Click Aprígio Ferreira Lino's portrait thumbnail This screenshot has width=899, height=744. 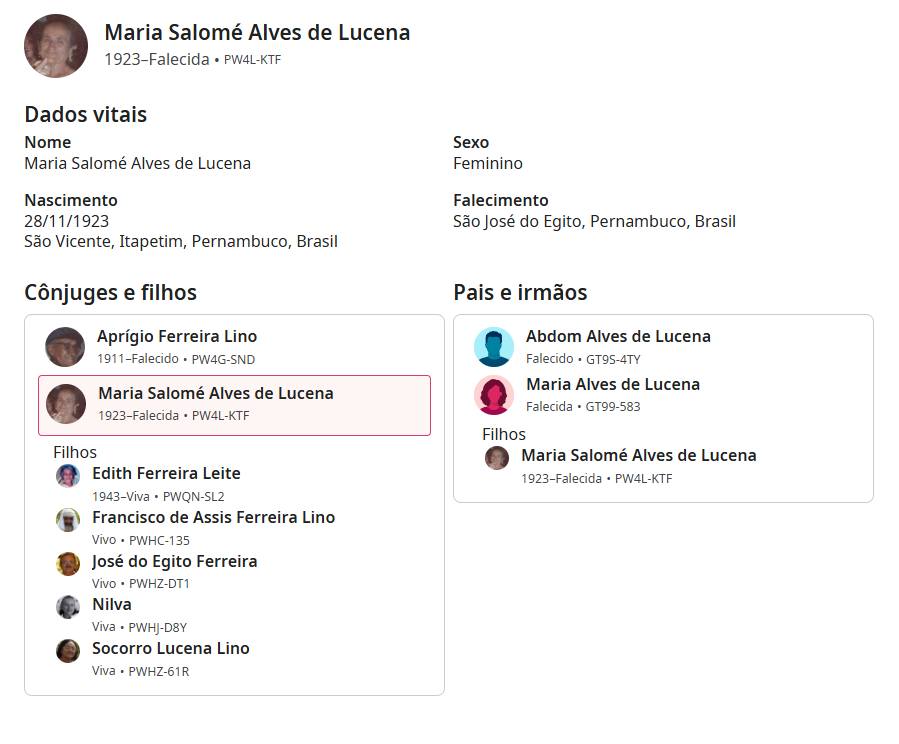[x=65, y=347]
